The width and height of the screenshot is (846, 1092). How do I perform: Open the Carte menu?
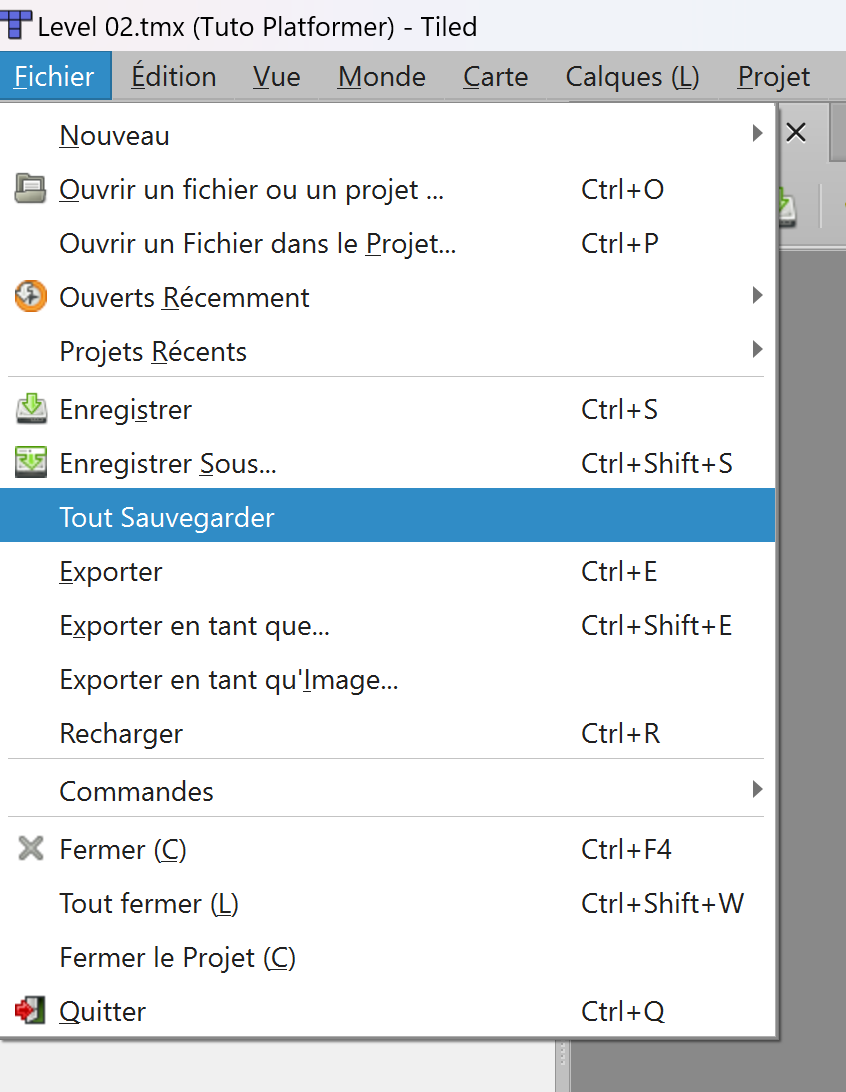[495, 77]
